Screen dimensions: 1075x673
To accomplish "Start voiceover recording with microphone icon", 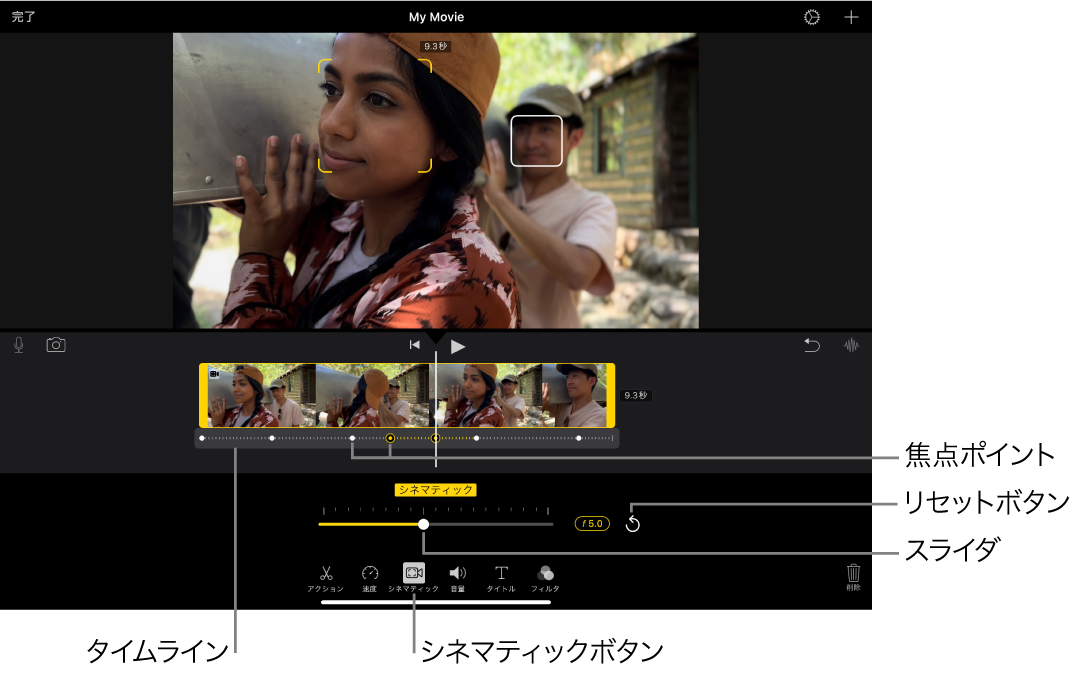I will [19, 345].
